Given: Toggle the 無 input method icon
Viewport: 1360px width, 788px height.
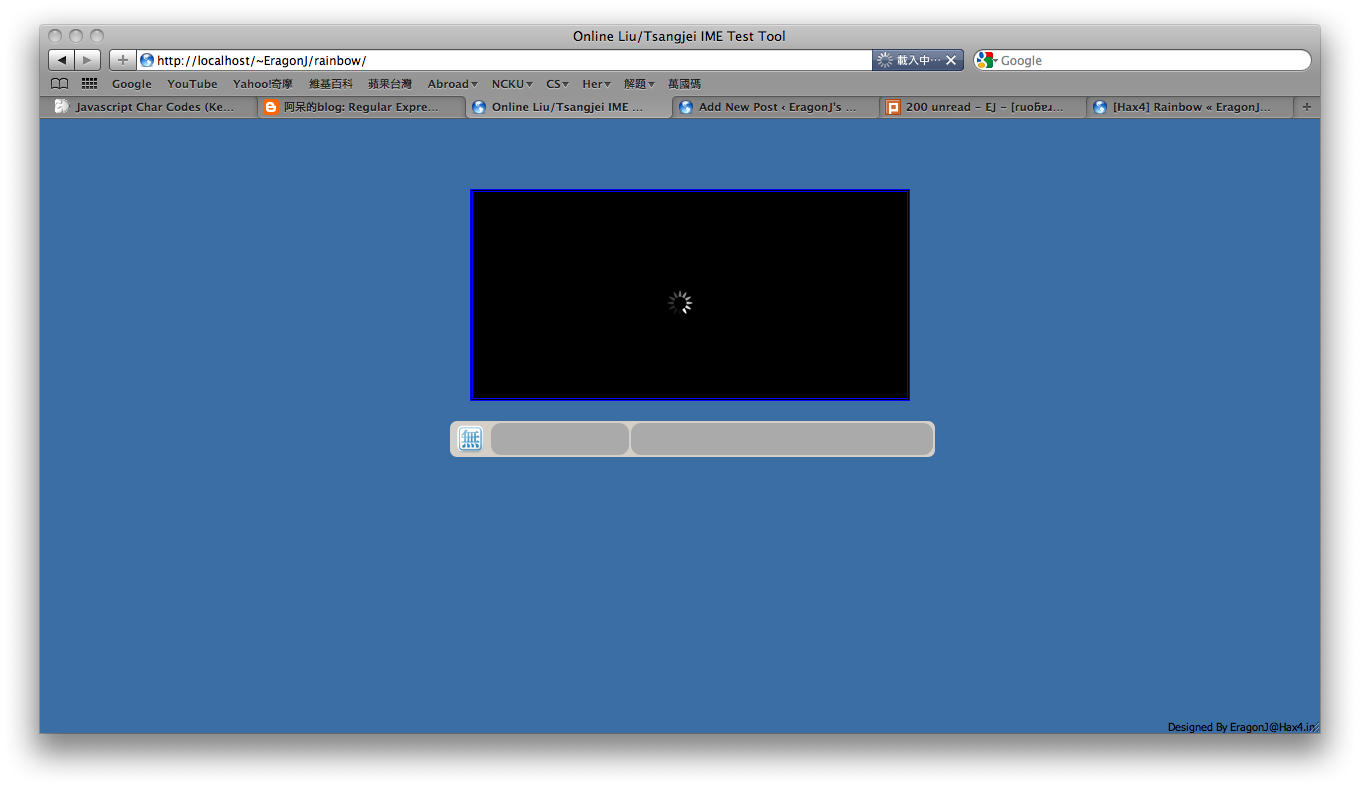Looking at the screenshot, I should tap(470, 439).
